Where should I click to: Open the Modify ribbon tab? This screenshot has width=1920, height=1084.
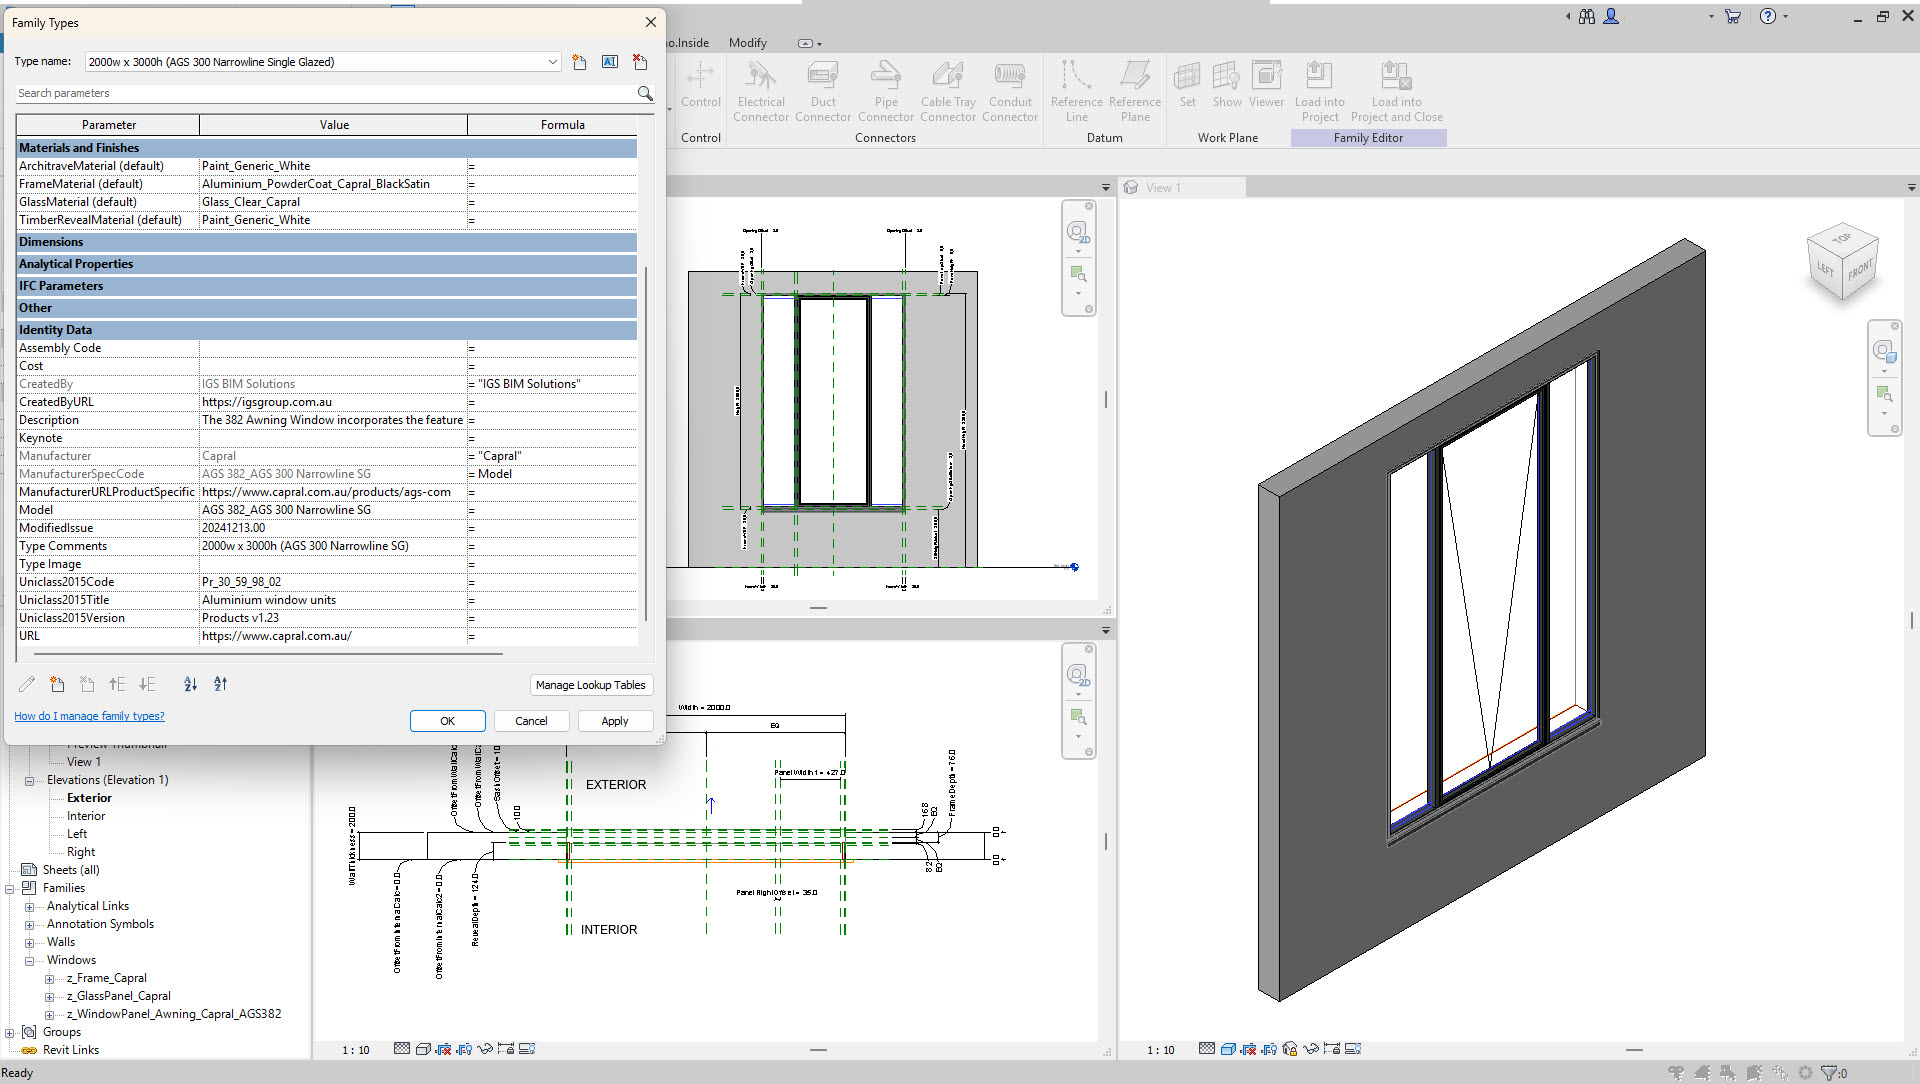coord(747,43)
